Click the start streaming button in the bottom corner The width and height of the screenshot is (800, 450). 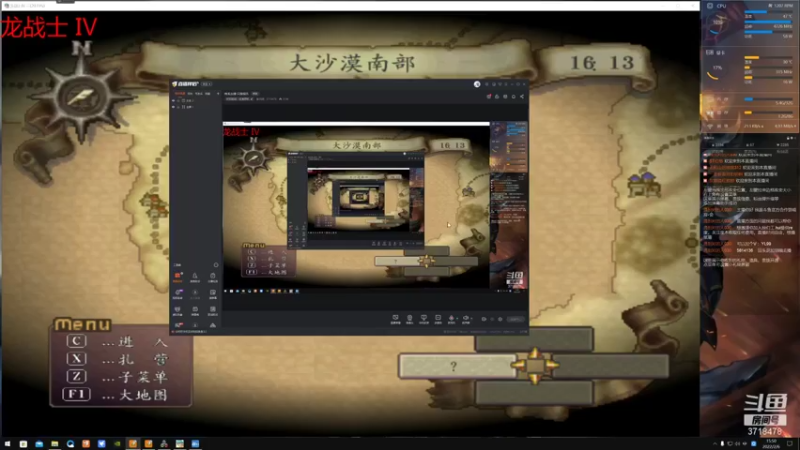point(515,319)
